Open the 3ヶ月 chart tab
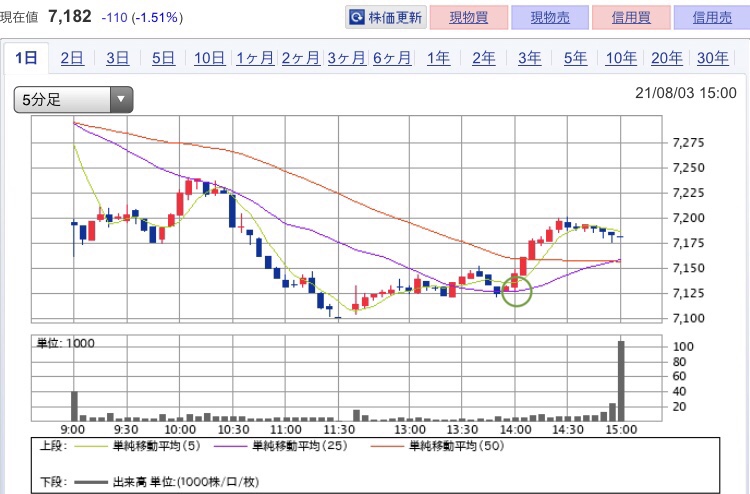This screenshot has height=494, width=750. [x=346, y=58]
